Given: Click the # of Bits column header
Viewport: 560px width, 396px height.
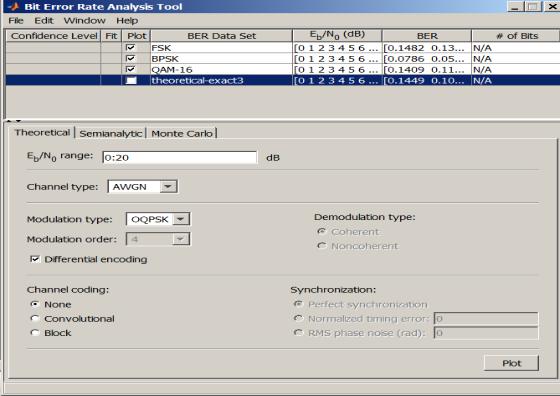Looking at the screenshot, I should (516, 36).
